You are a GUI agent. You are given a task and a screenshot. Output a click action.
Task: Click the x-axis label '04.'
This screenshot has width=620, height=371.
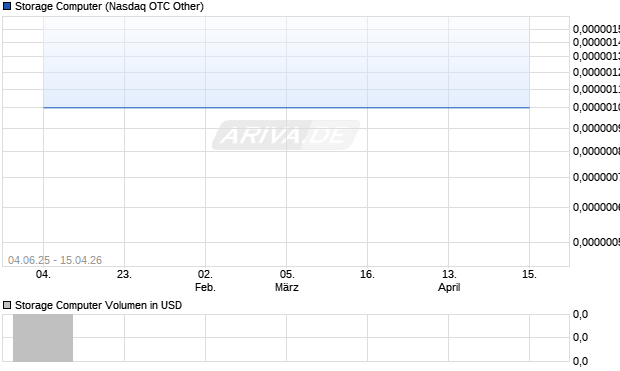click(43, 274)
